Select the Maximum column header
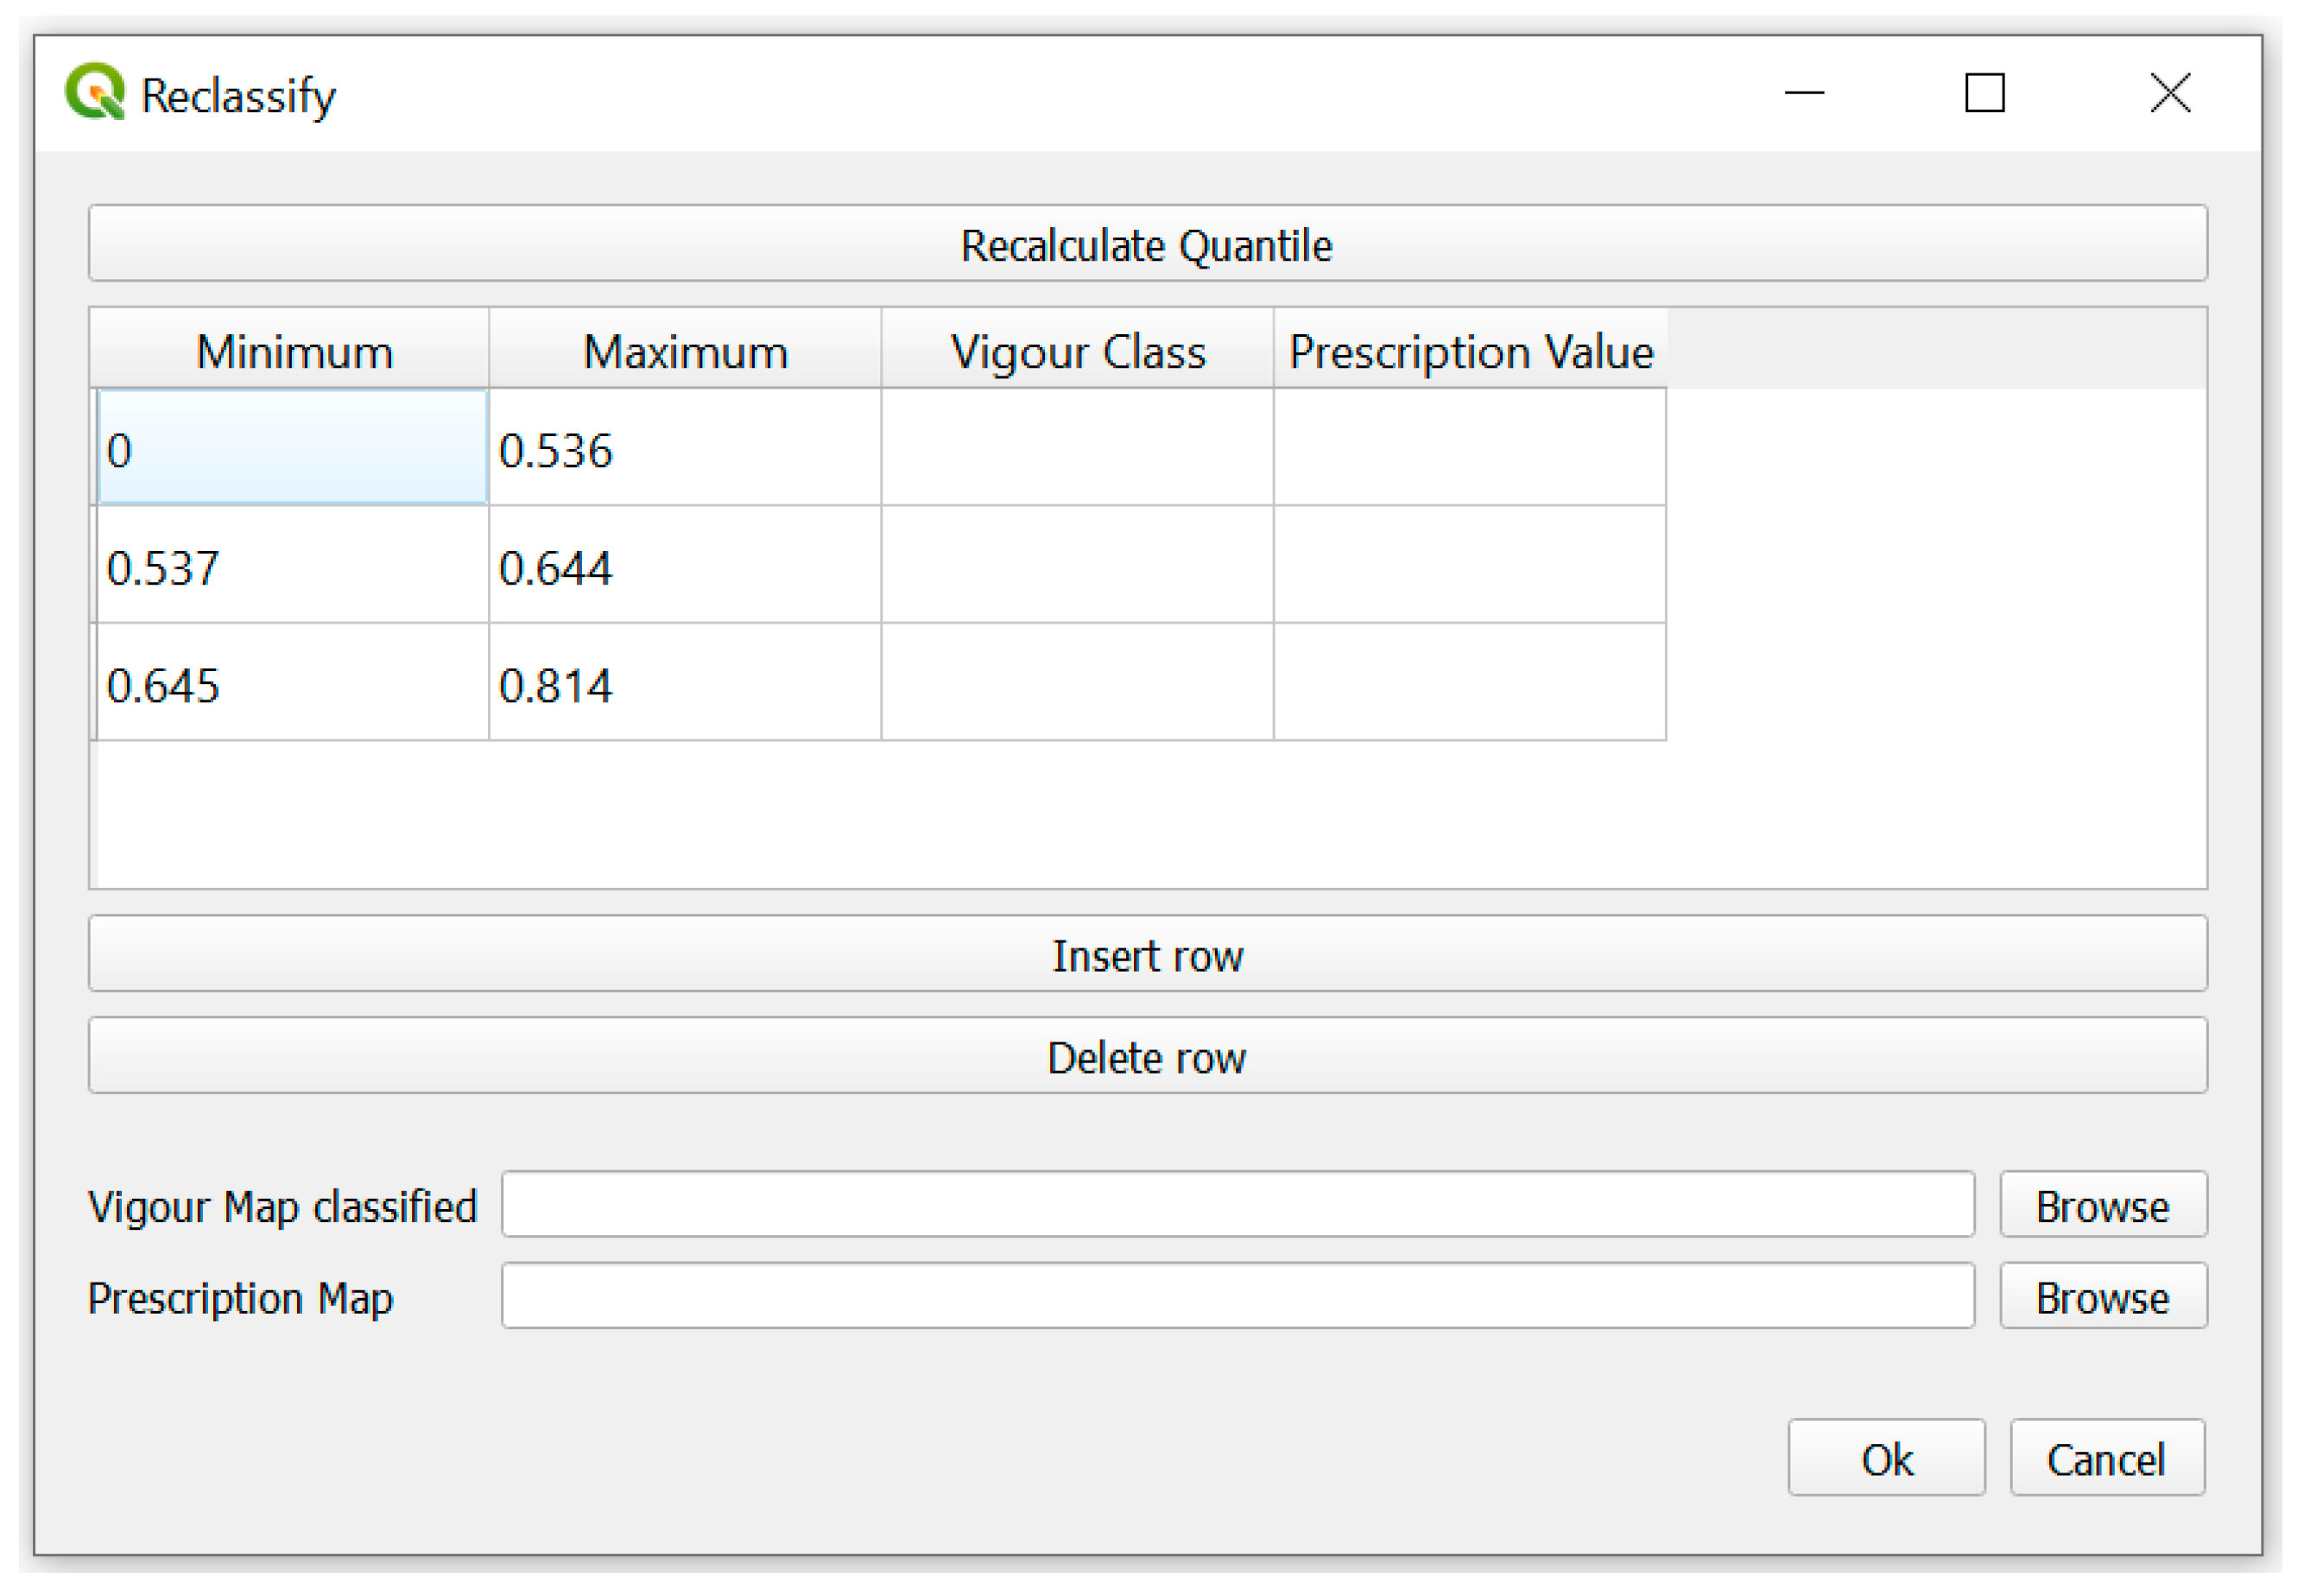The width and height of the screenshot is (2304, 1596). (685, 351)
